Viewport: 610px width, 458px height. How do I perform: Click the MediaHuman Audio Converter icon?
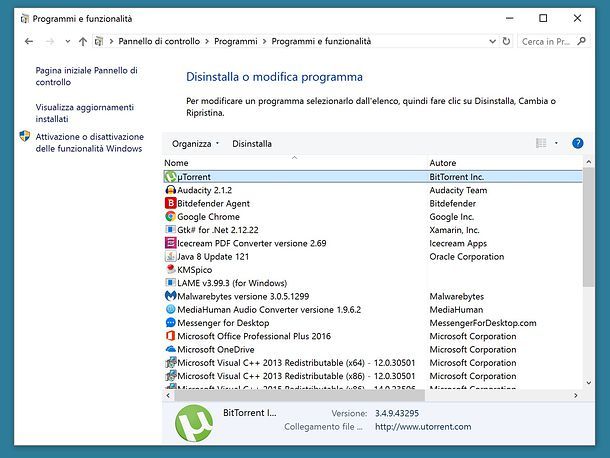(170, 309)
